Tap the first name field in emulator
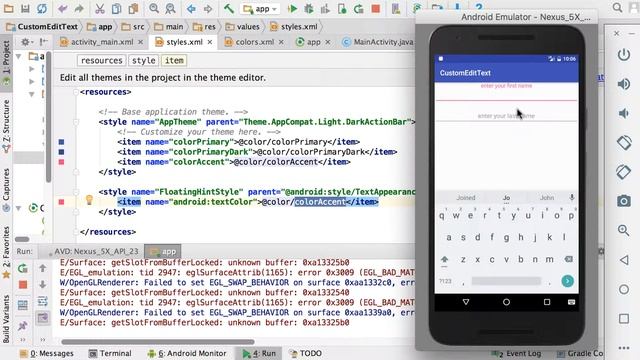Image resolution: width=640 pixels, height=360 pixels. (506, 92)
